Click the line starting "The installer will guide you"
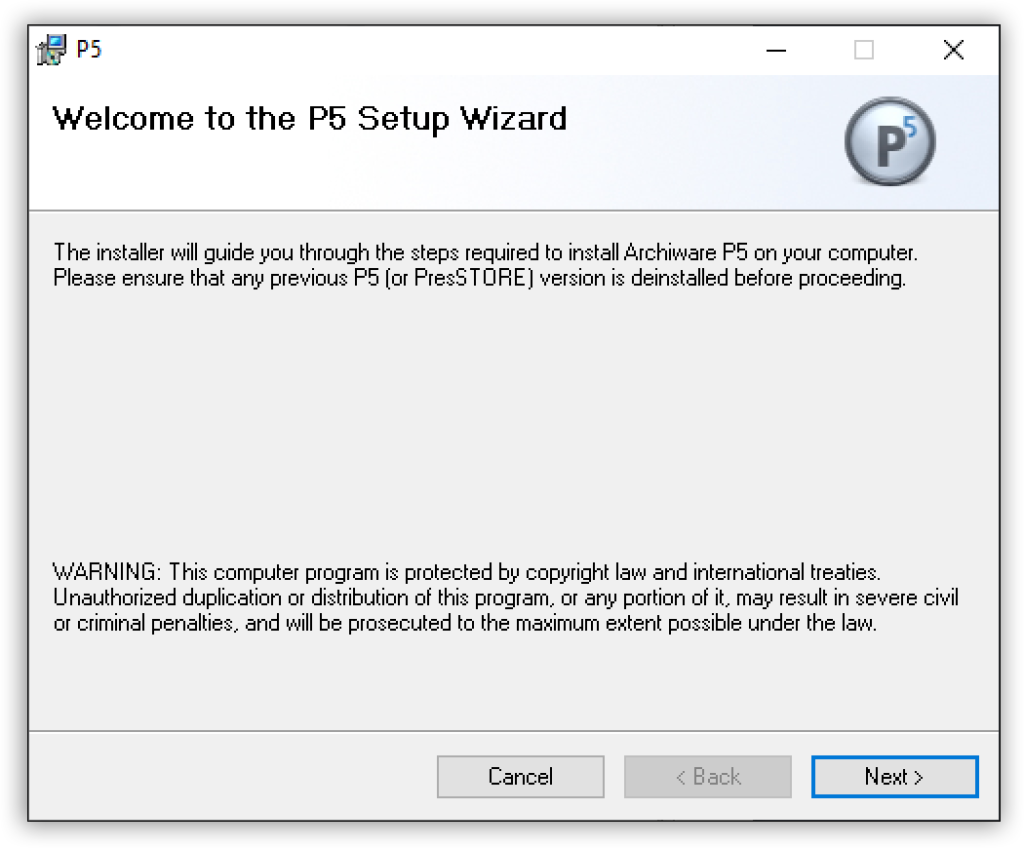The width and height of the screenshot is (1024, 848). click(x=485, y=251)
